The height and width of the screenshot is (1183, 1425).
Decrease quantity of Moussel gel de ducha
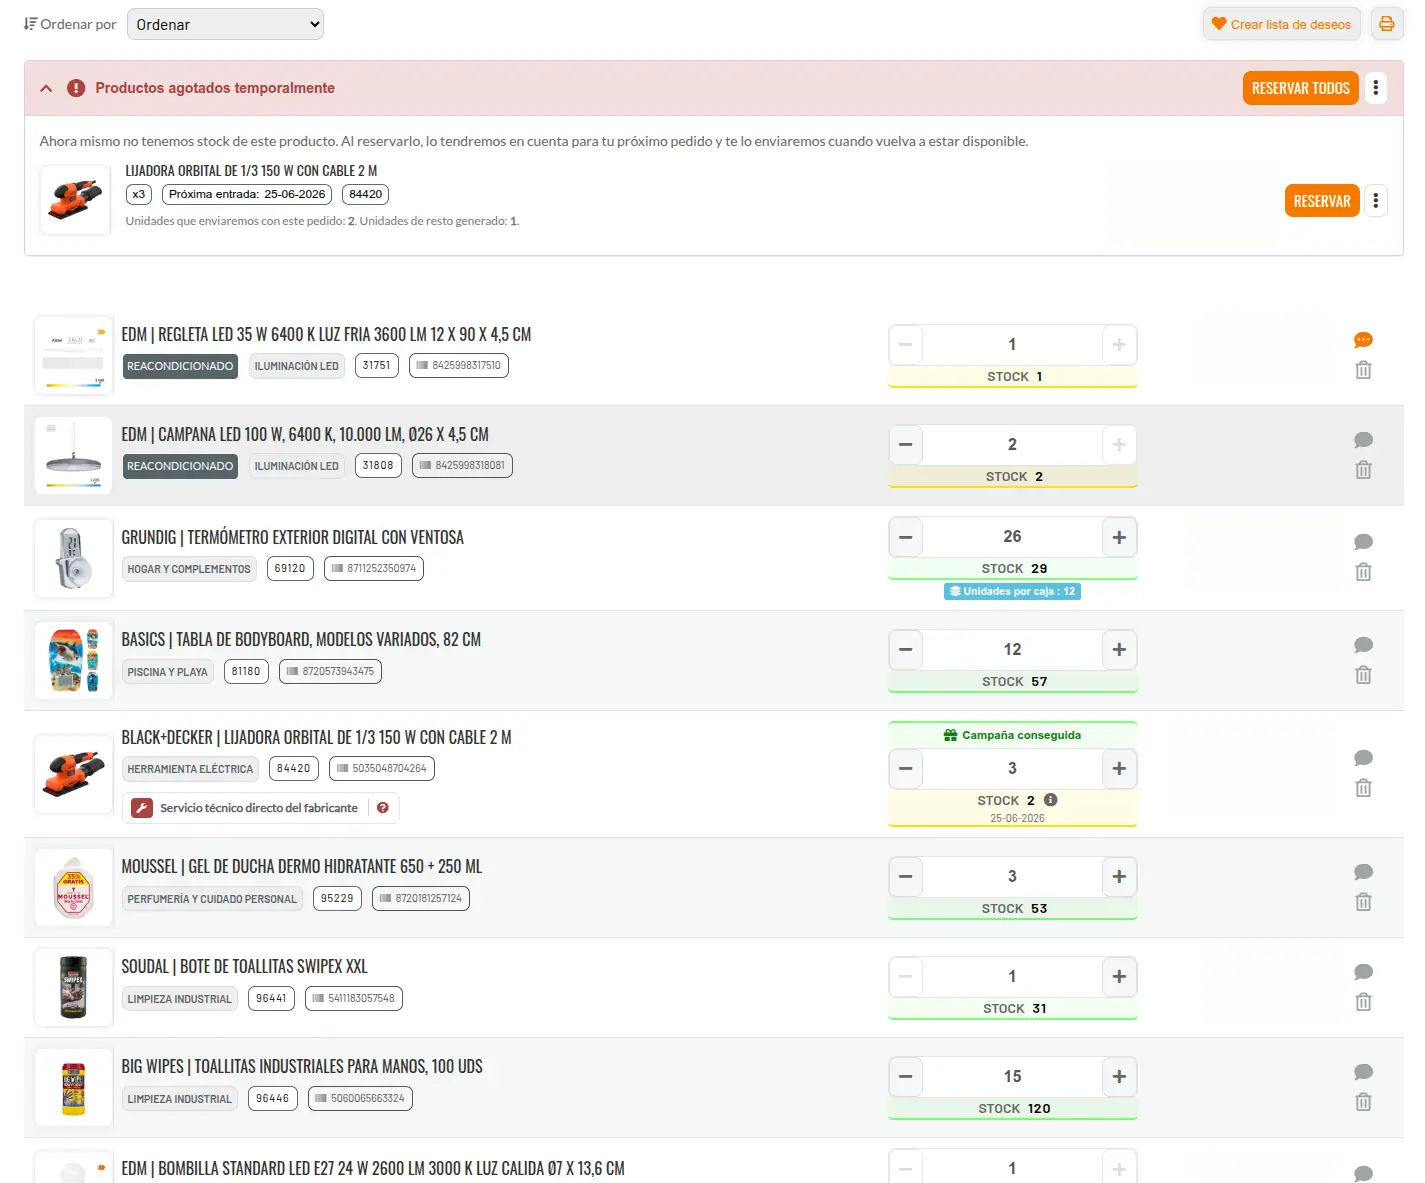[905, 876]
